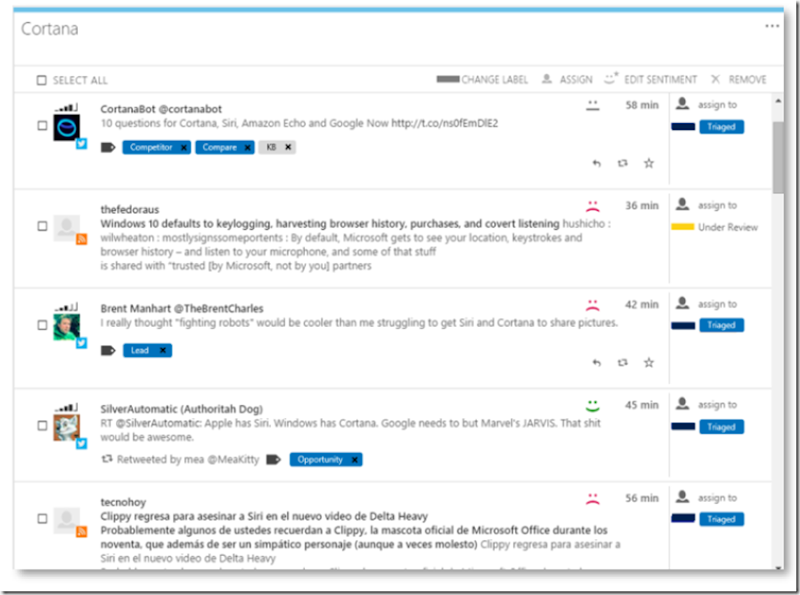
Task: Click Triaged label on CortanaBot post
Action: 721,127
